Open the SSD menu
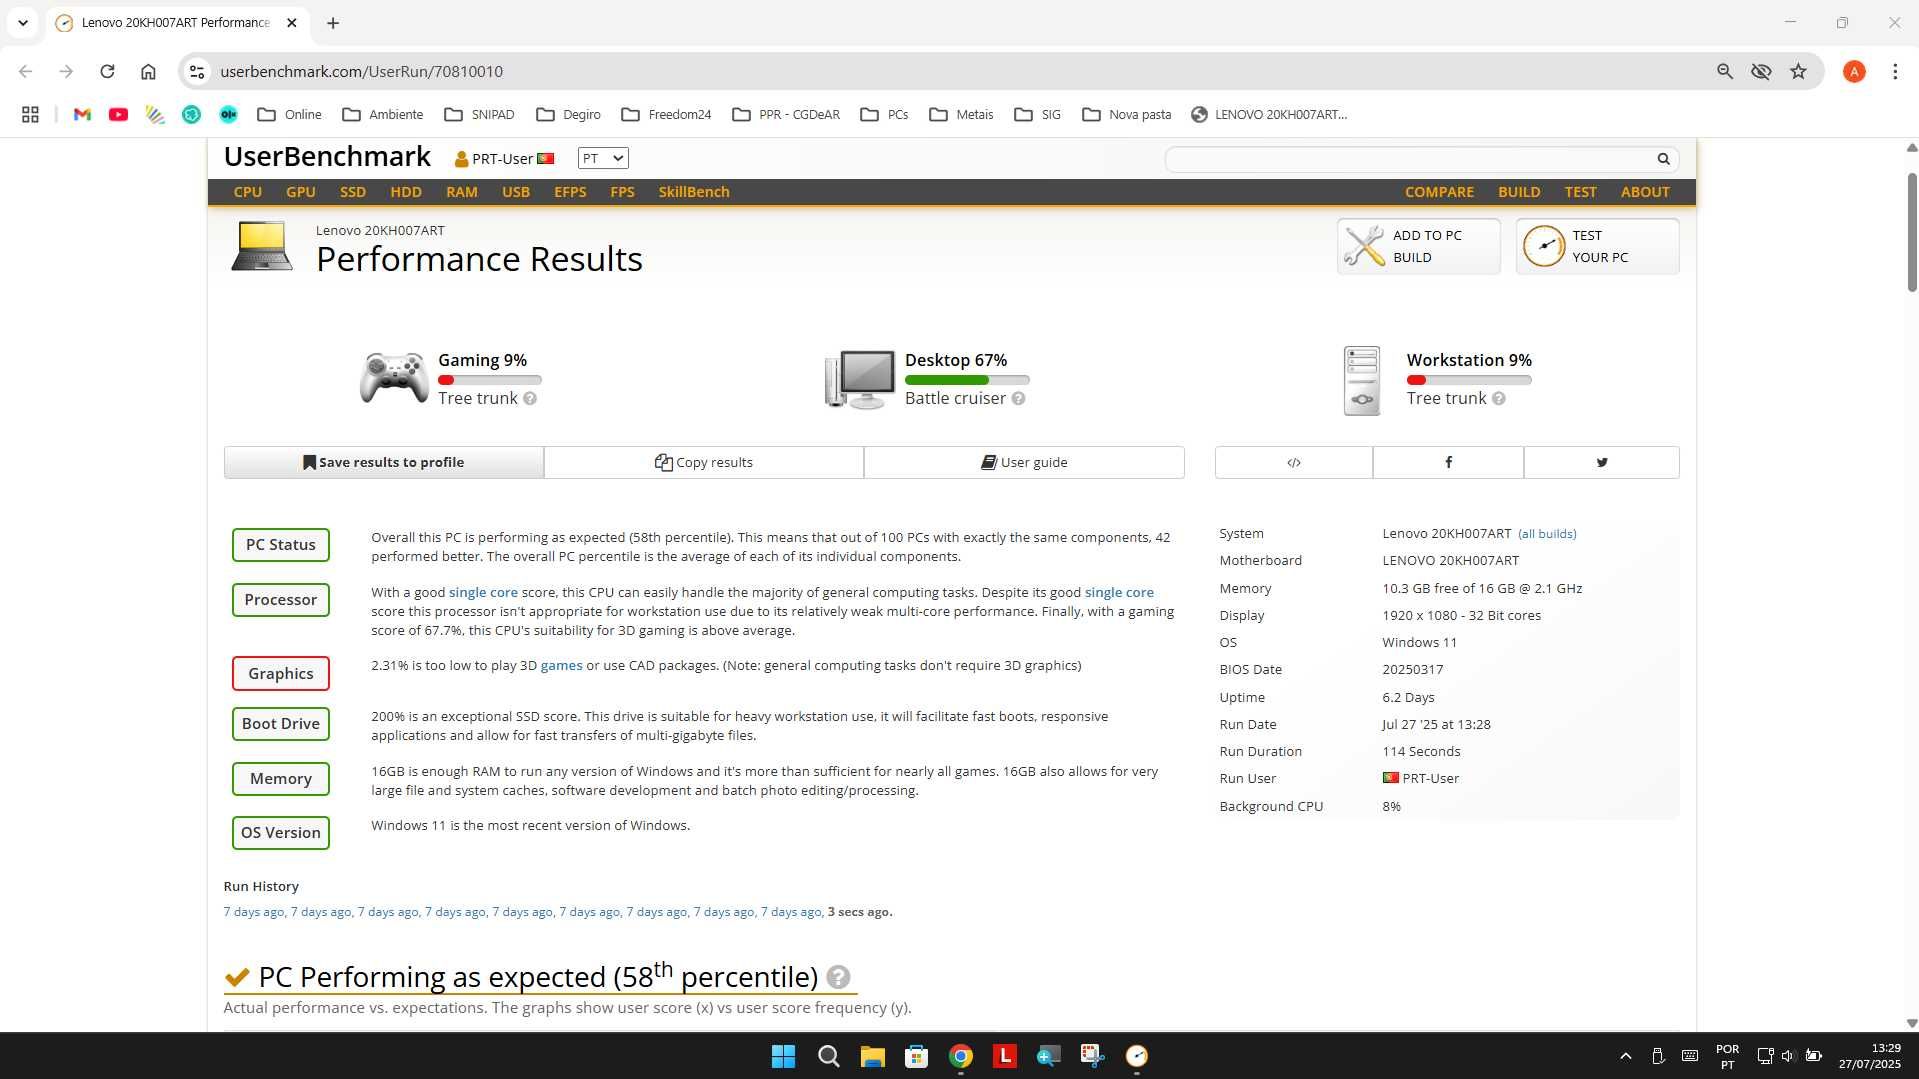 (x=352, y=192)
